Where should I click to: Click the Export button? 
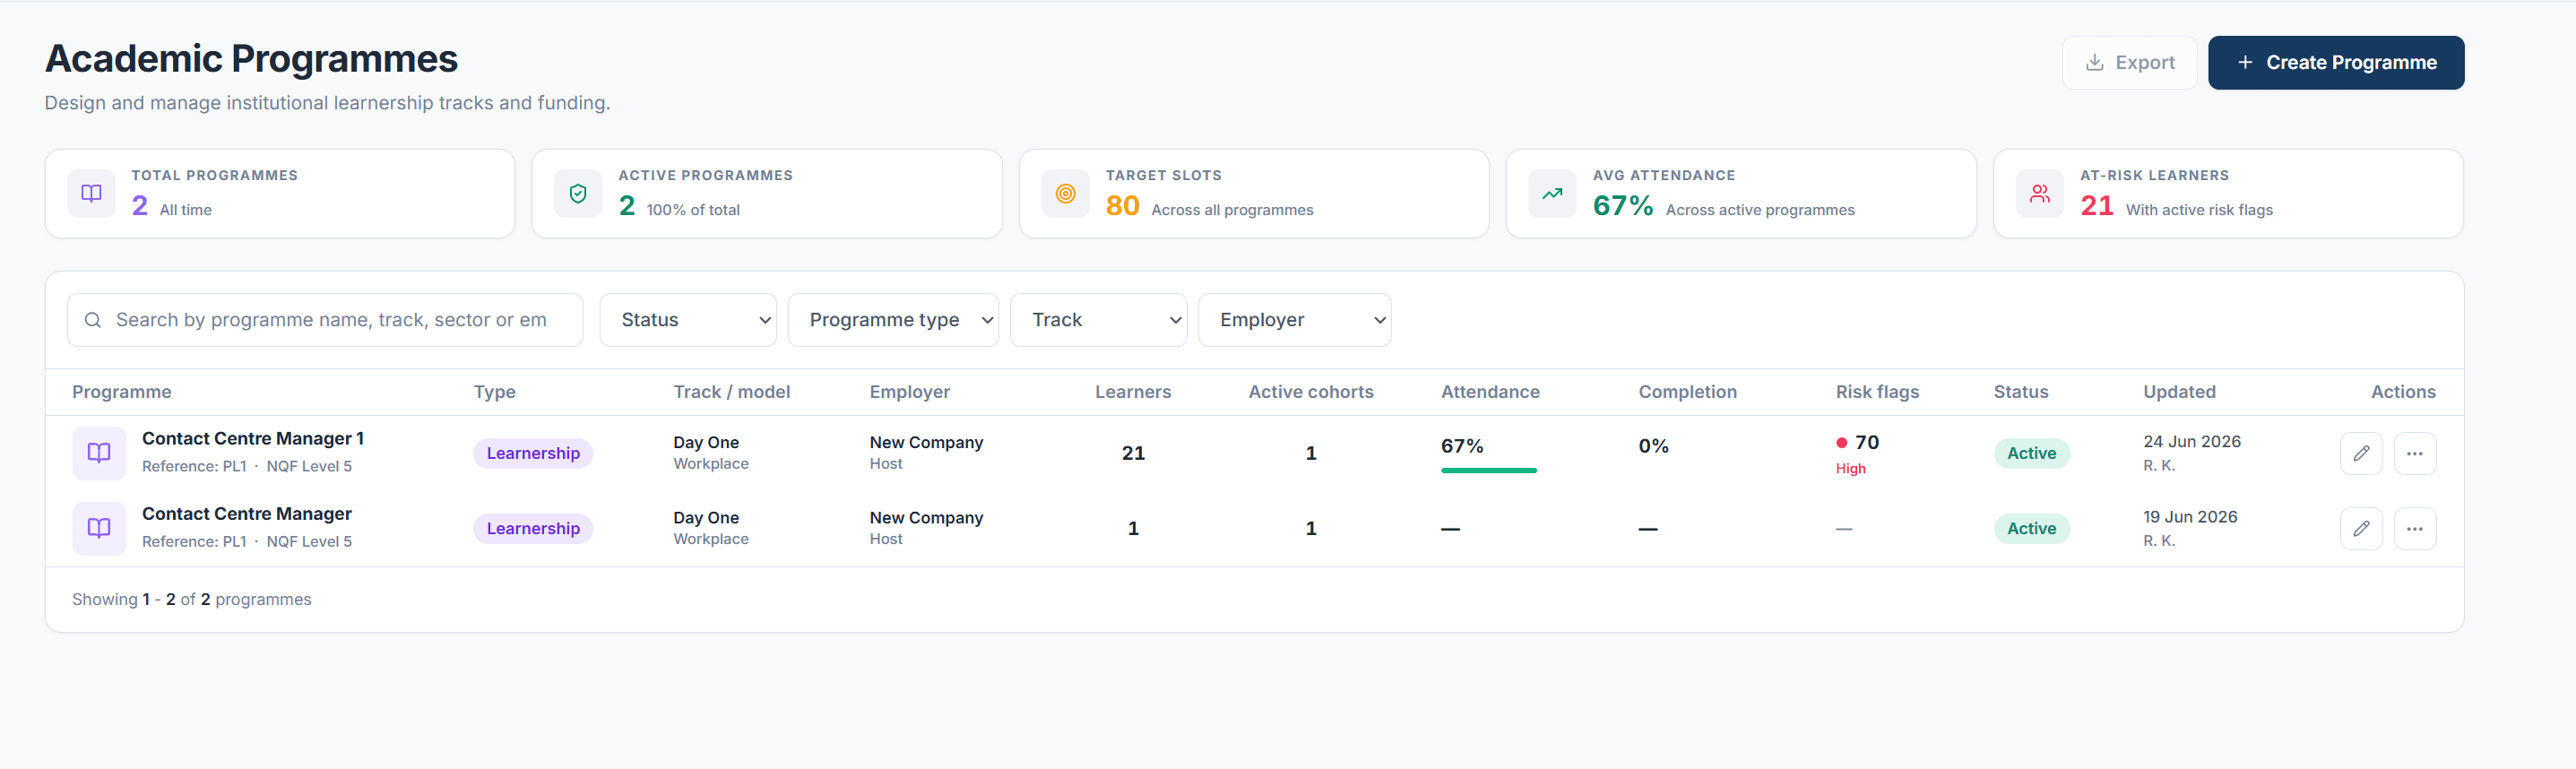tap(2129, 63)
